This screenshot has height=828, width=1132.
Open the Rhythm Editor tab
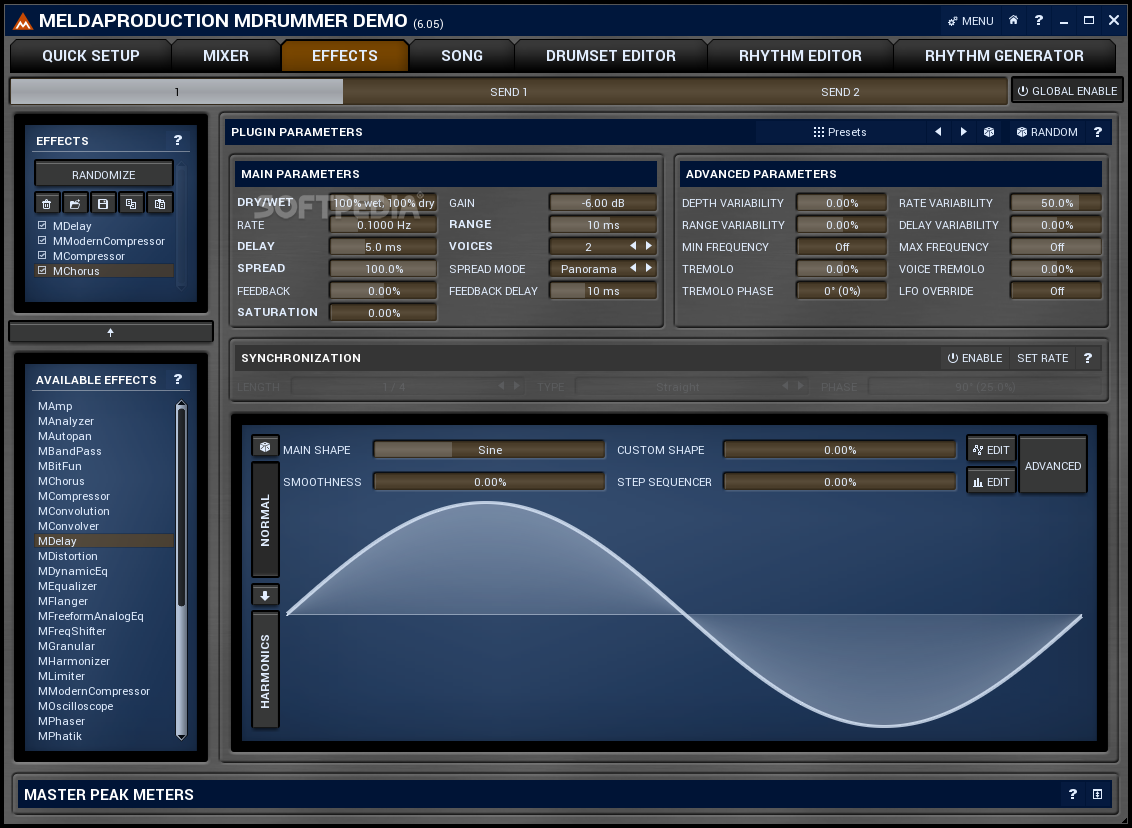coord(800,56)
